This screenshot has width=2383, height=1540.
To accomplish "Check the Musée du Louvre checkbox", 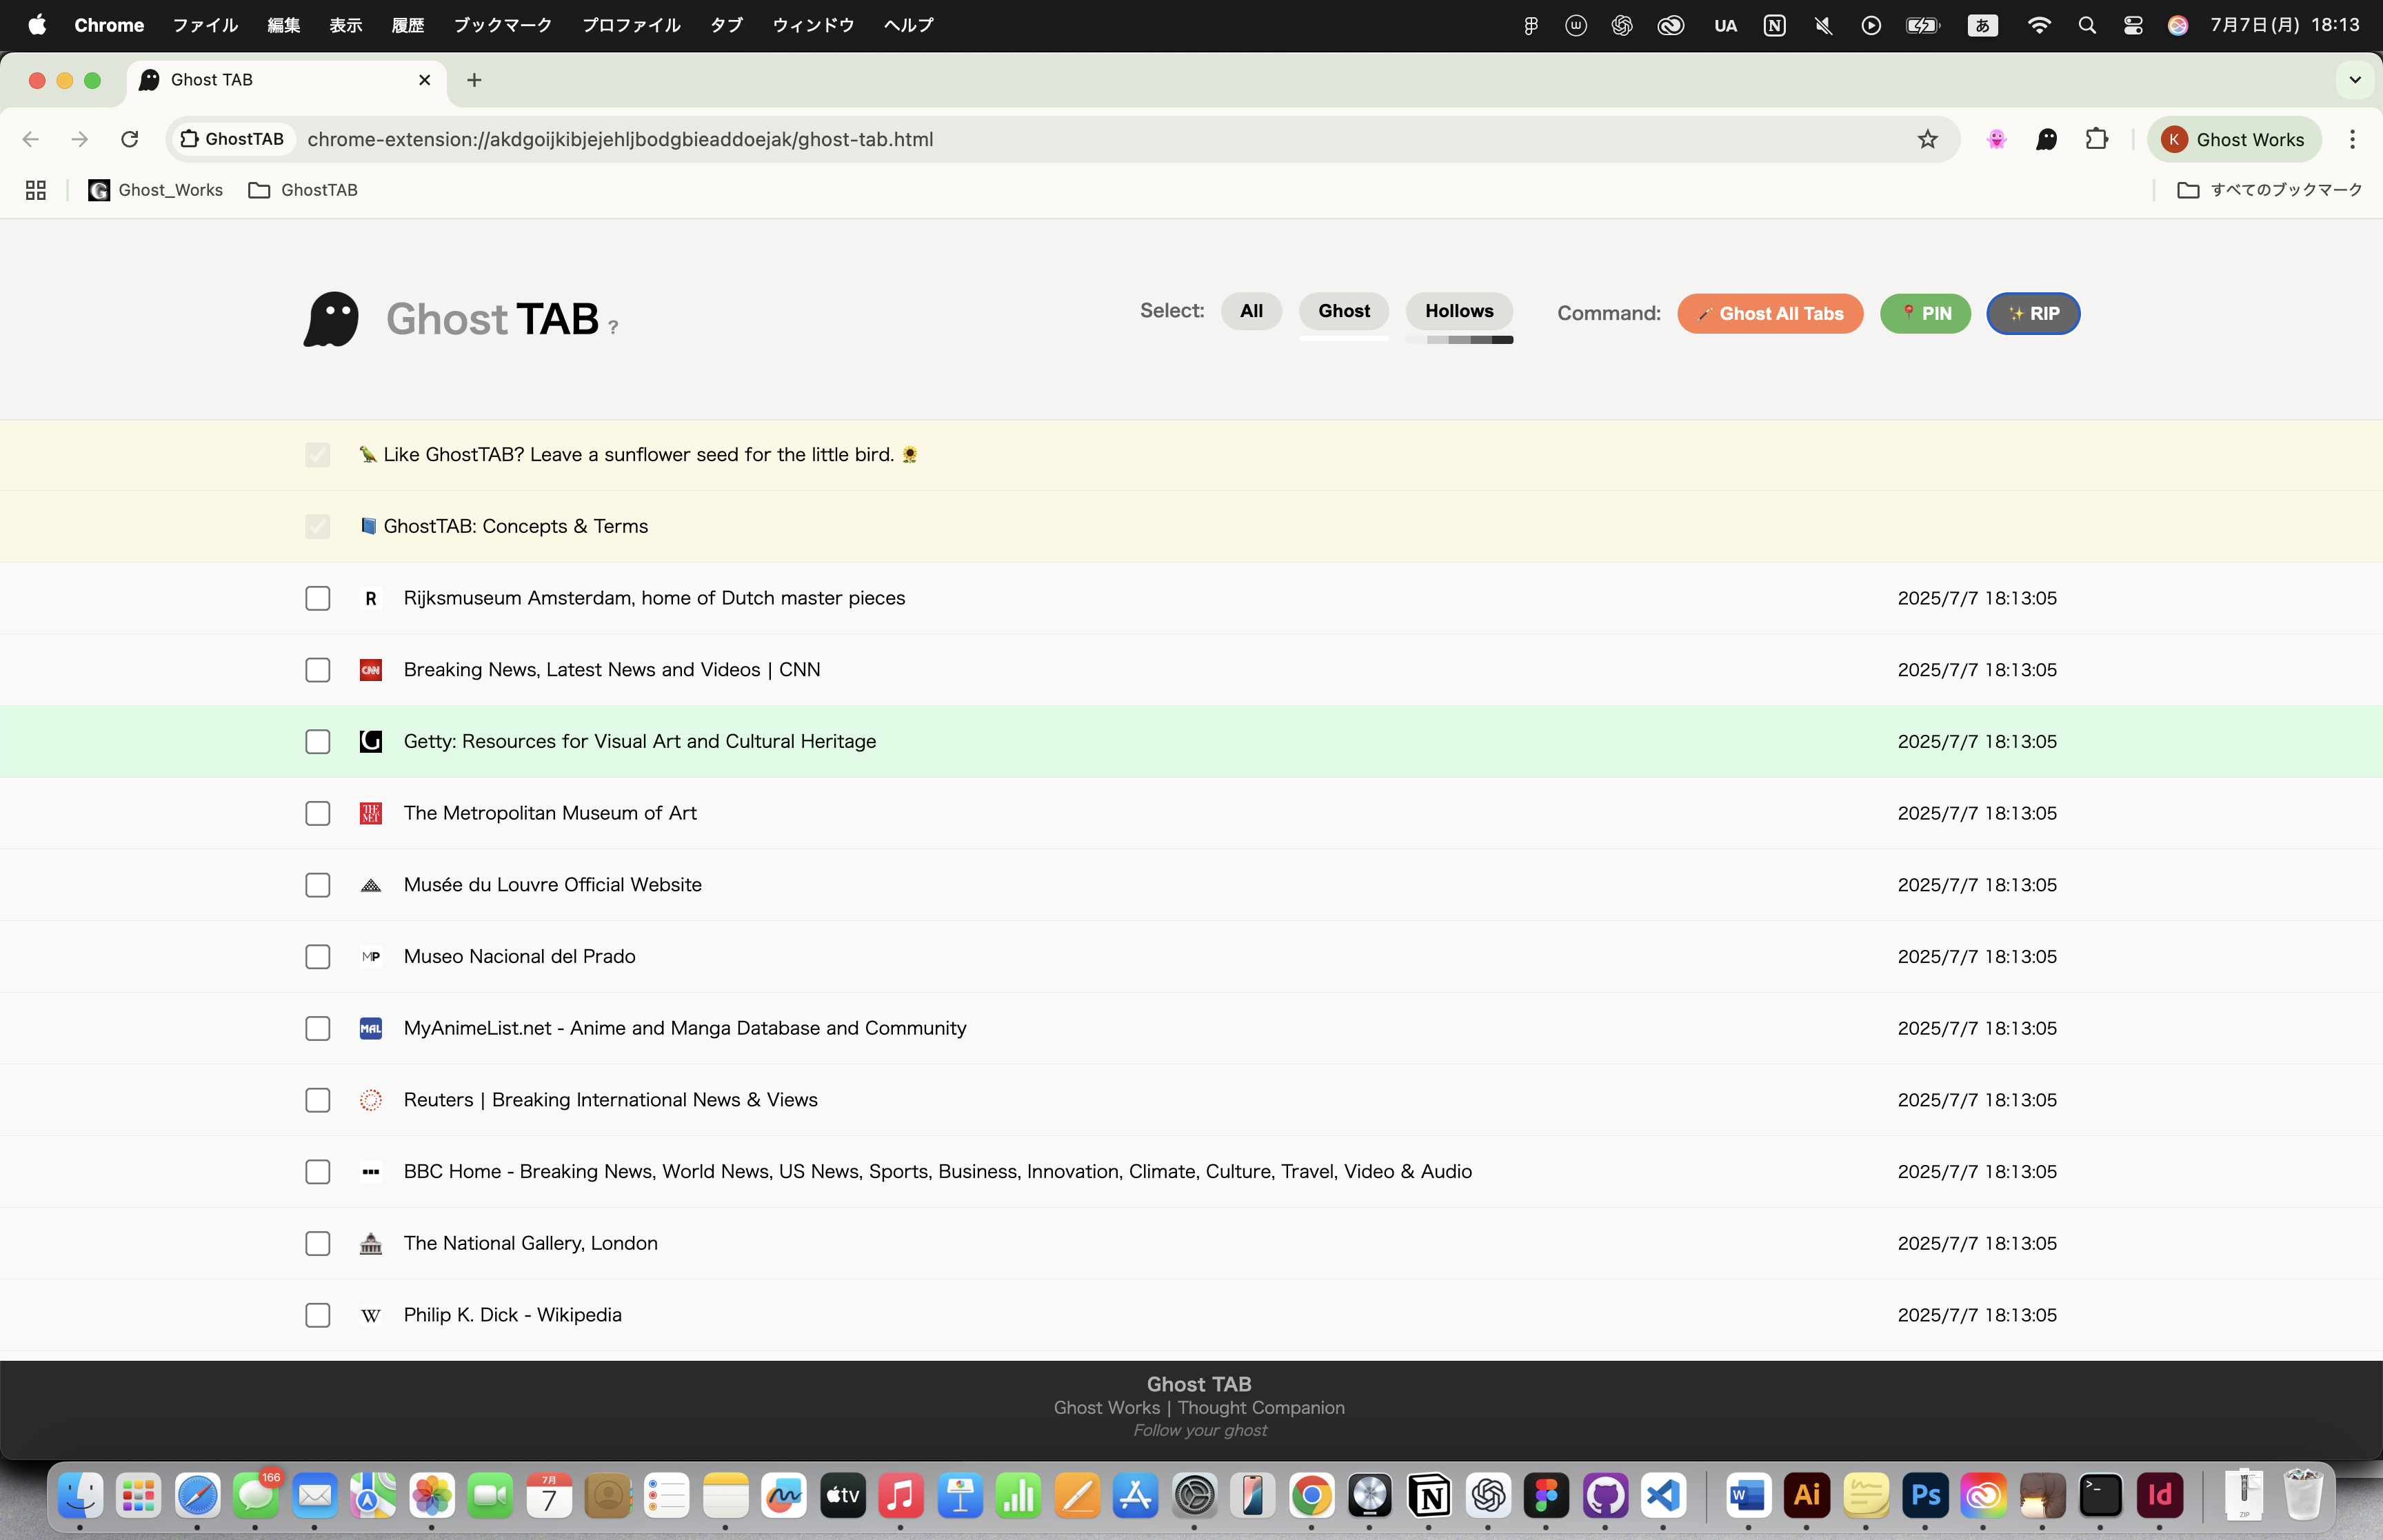I will click(318, 885).
